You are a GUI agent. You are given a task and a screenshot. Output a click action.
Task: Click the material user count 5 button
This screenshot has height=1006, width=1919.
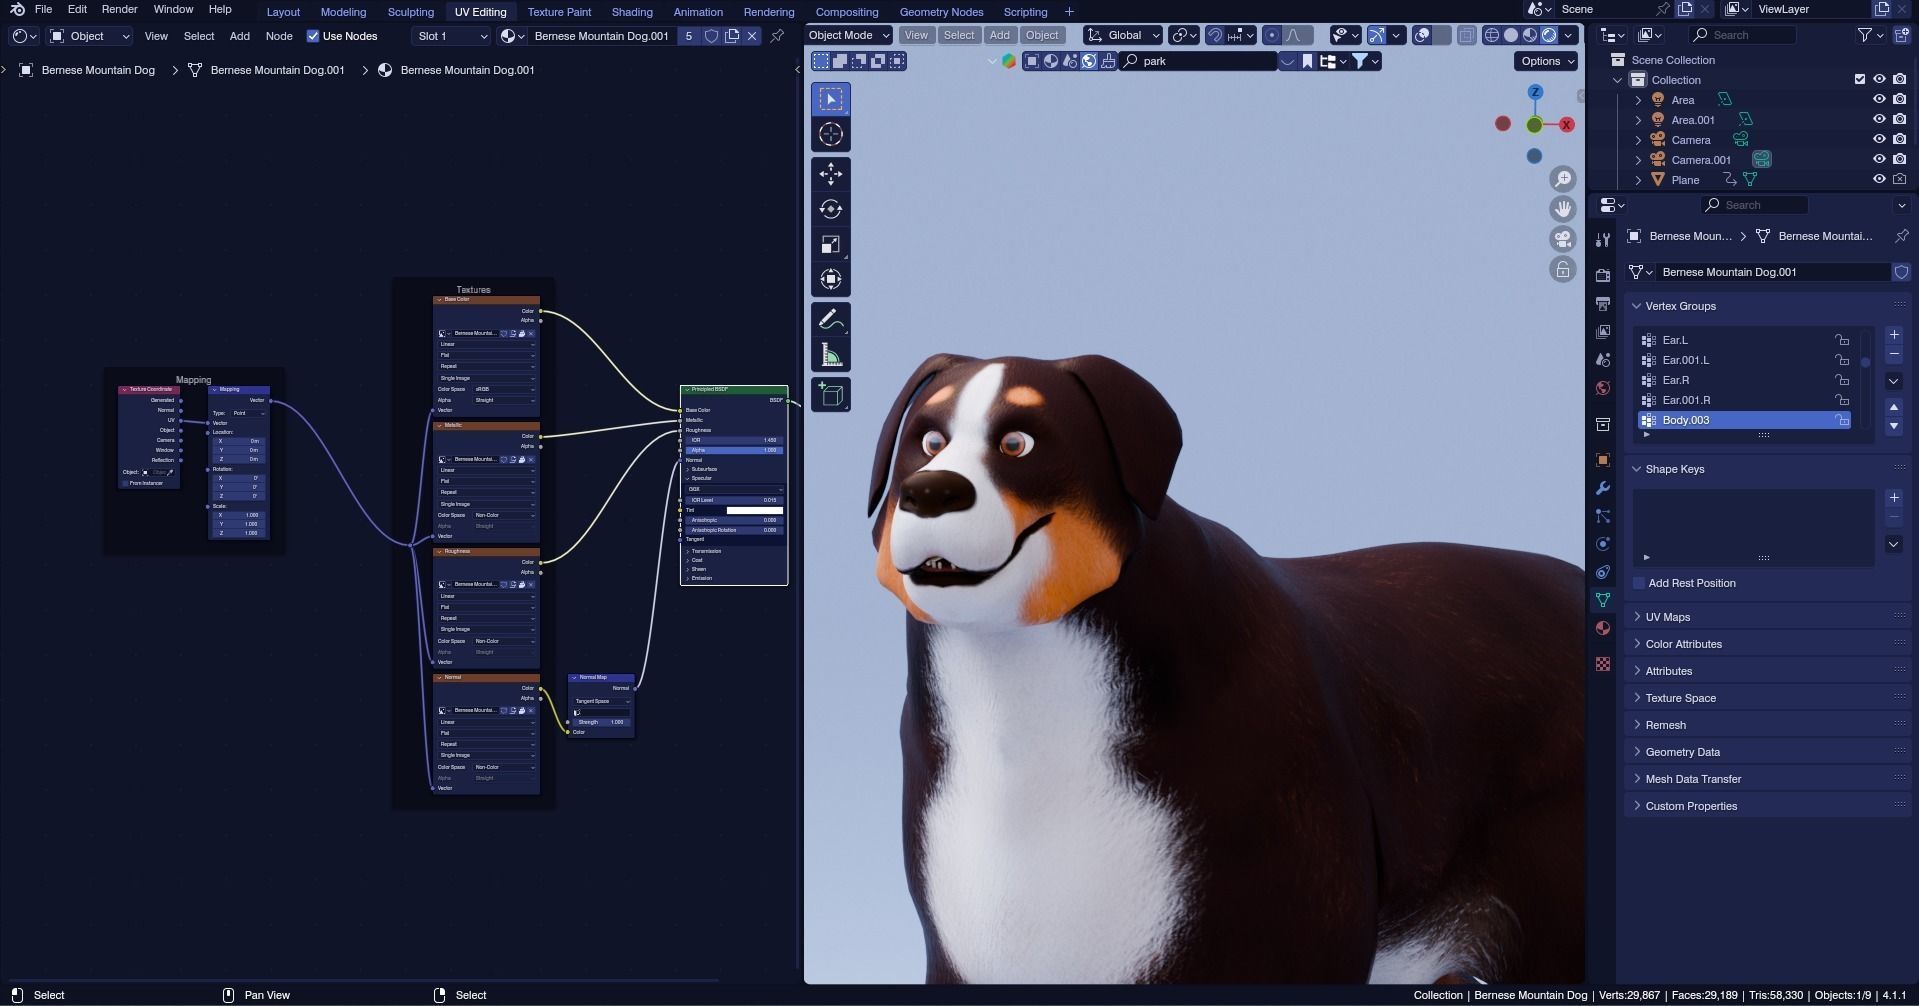tap(688, 36)
